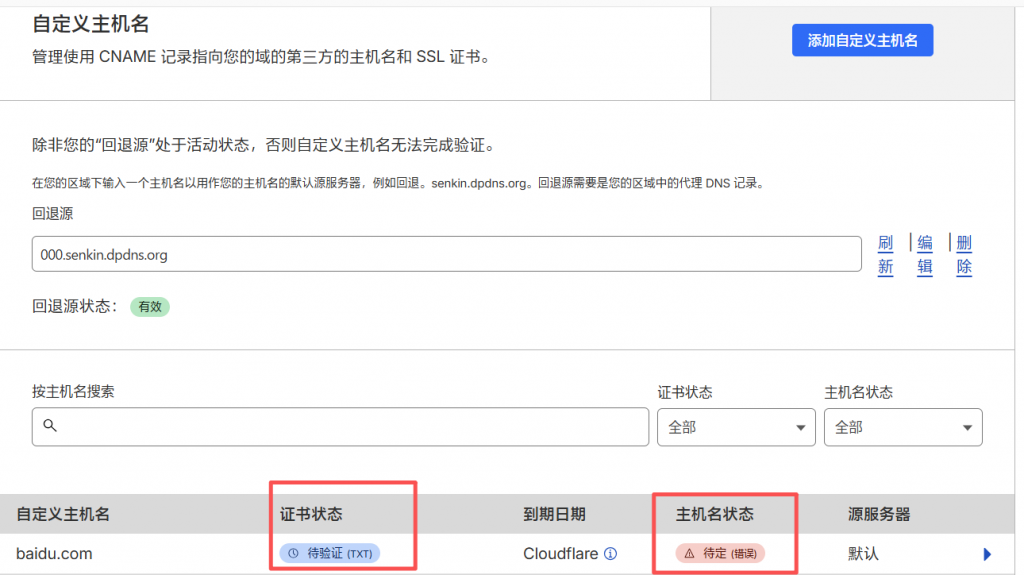The height and width of the screenshot is (575, 1024).
Task: Click the 删除 link
Action: [964, 255]
